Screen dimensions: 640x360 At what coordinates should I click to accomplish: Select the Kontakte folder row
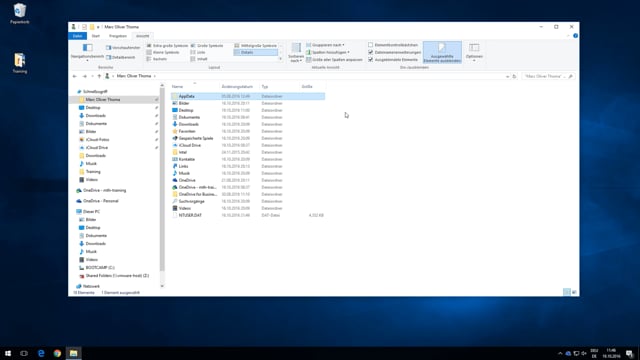coord(248,159)
